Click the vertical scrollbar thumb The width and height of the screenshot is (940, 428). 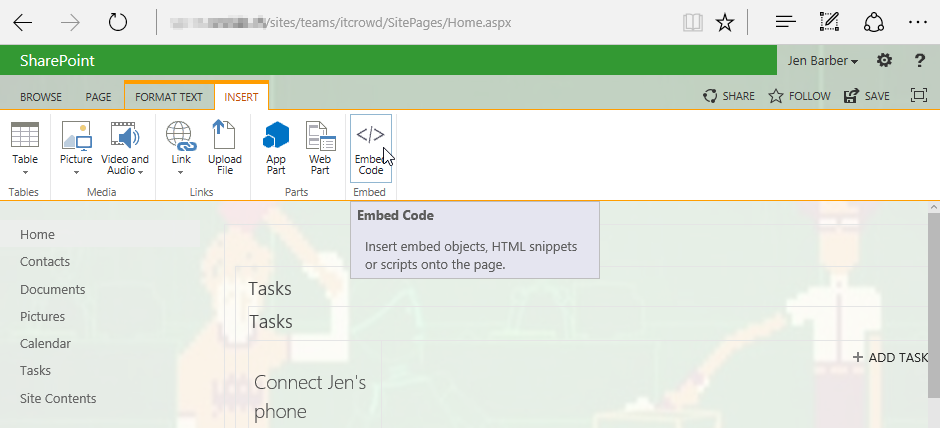tap(934, 306)
